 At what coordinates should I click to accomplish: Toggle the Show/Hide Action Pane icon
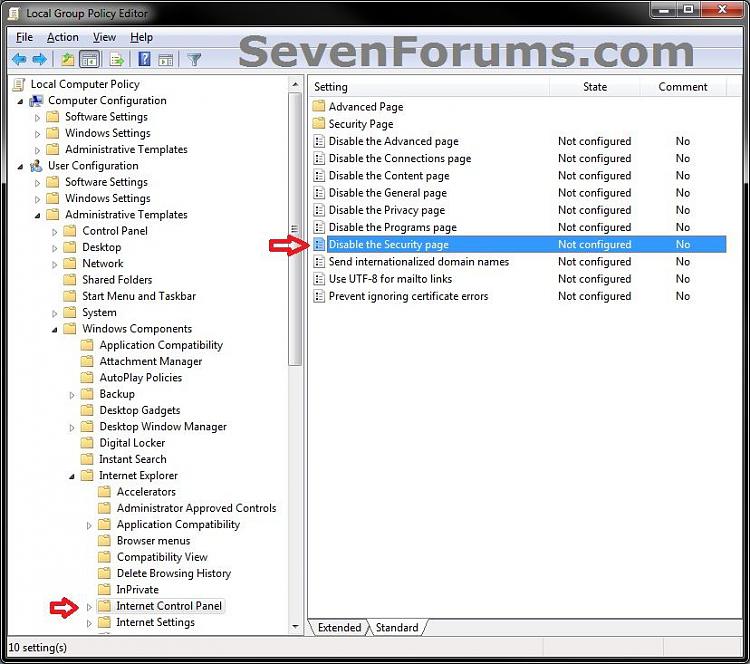(x=165, y=60)
